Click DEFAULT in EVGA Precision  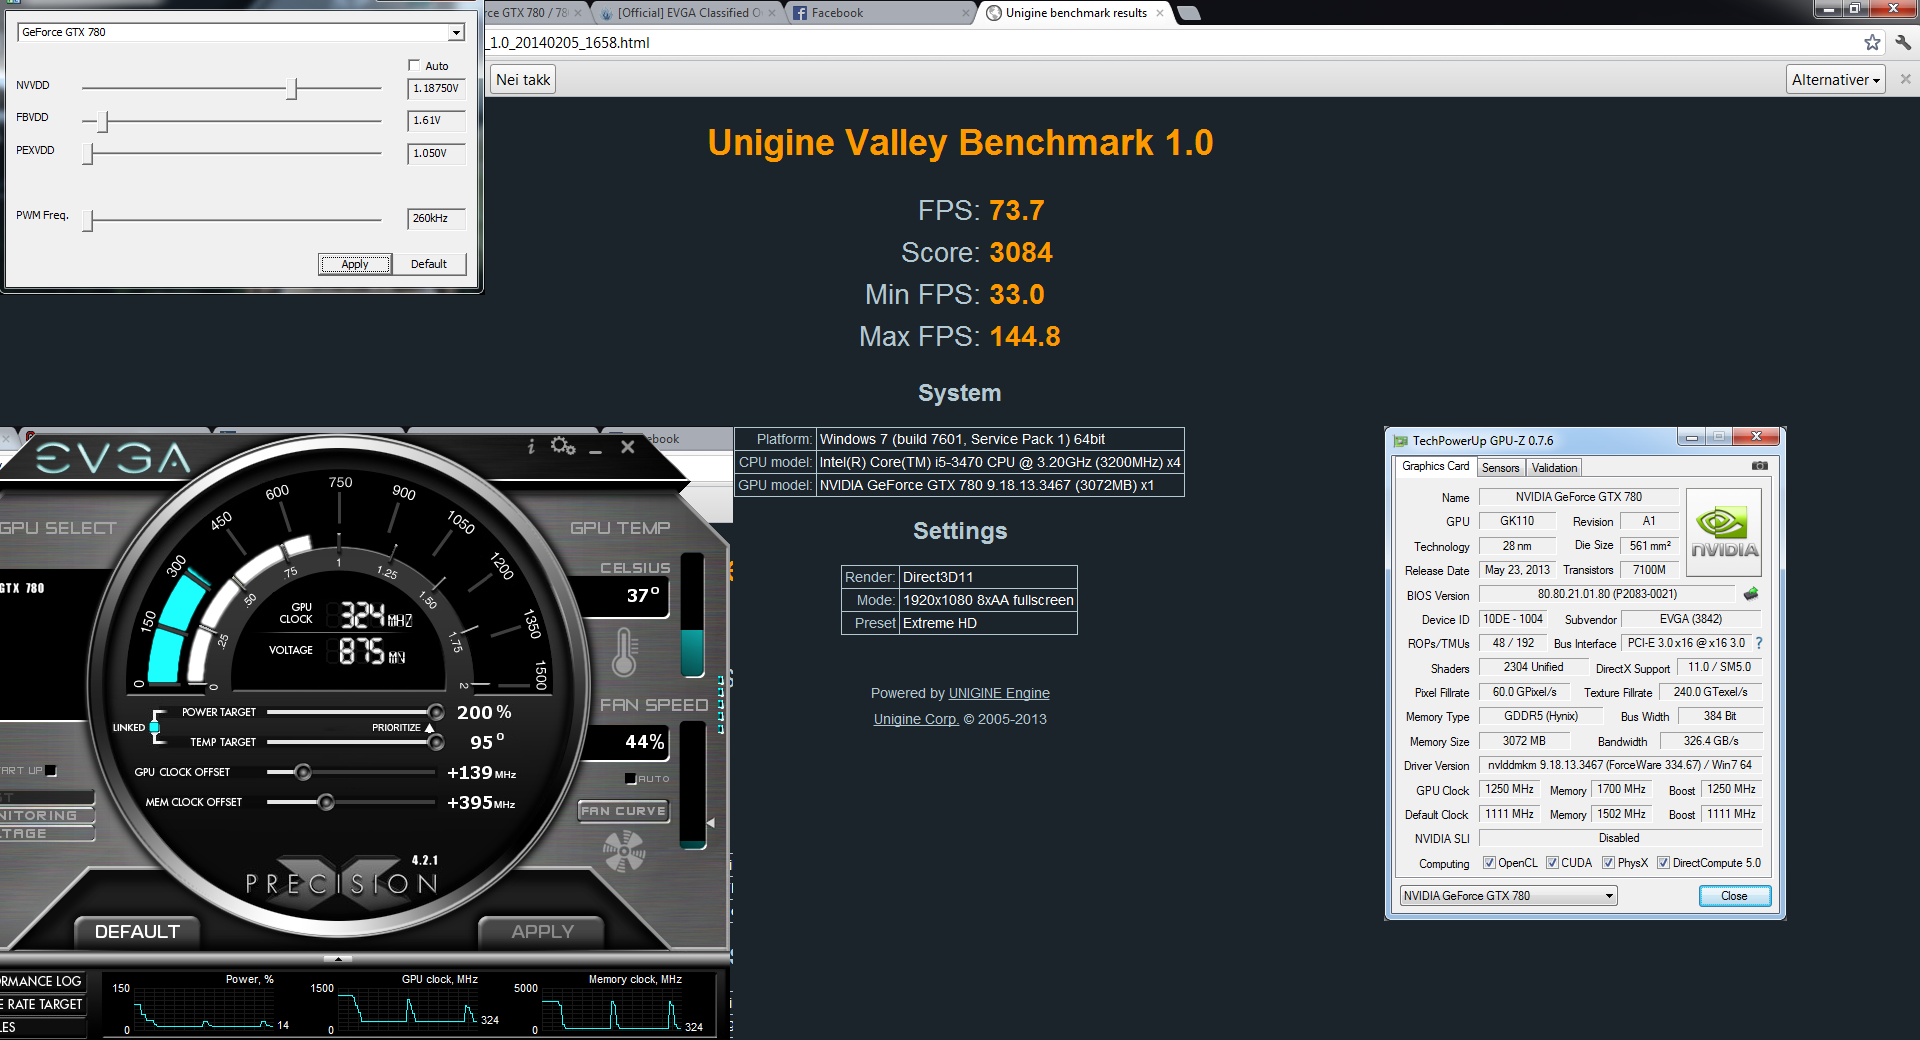(x=137, y=931)
